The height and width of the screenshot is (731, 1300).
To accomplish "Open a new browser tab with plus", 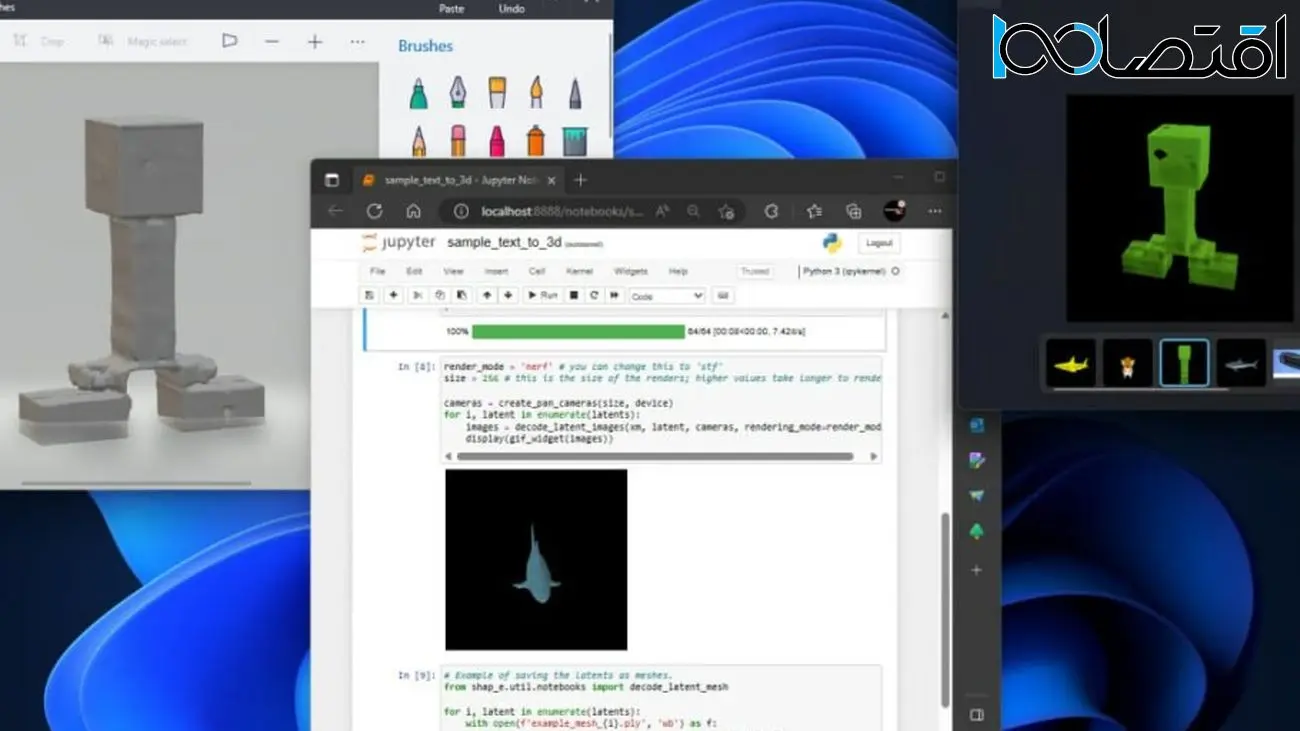I will 580,180.
